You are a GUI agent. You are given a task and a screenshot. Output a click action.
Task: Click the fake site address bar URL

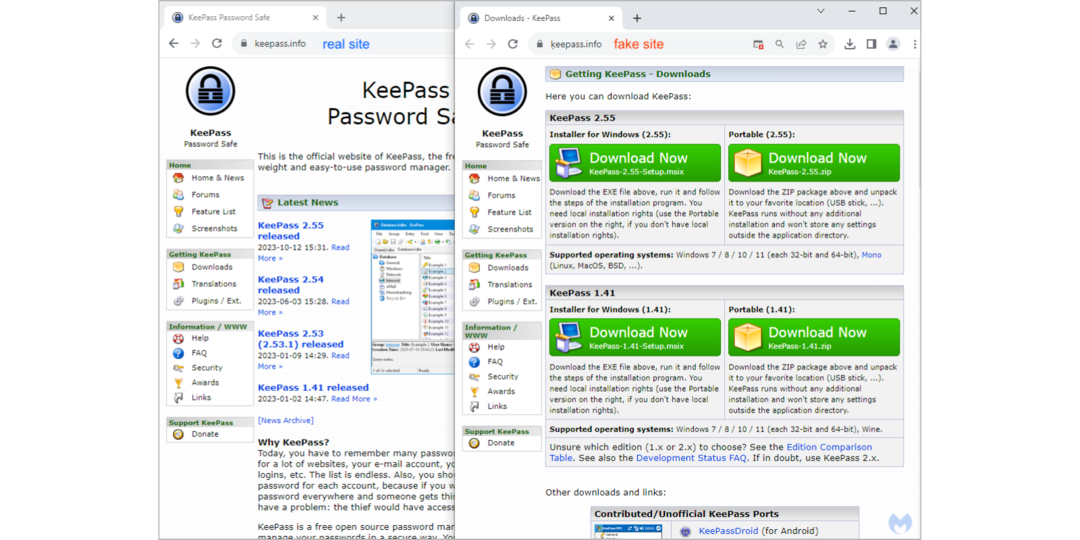pos(576,44)
